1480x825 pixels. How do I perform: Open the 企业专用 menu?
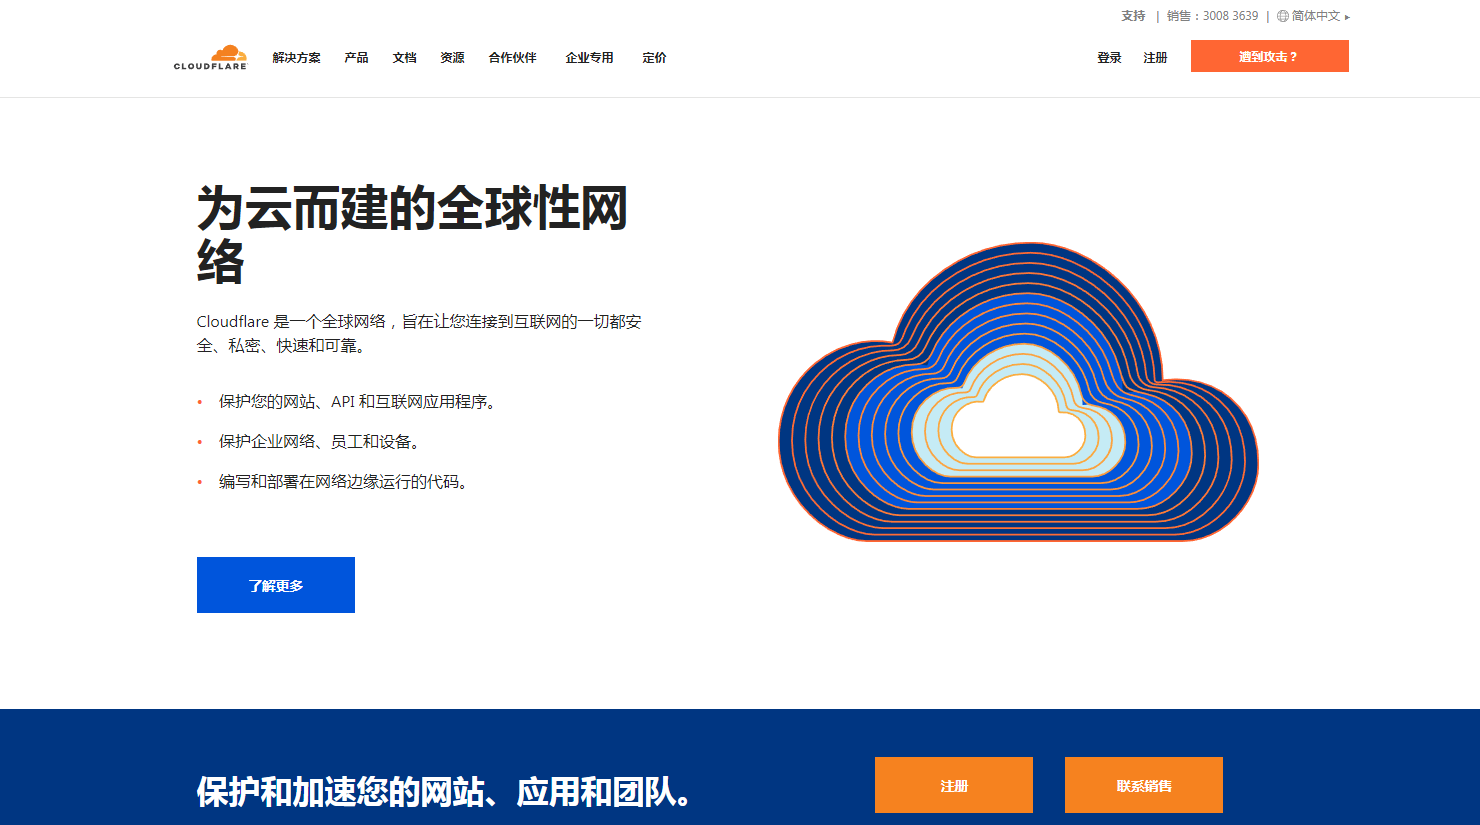(x=589, y=58)
